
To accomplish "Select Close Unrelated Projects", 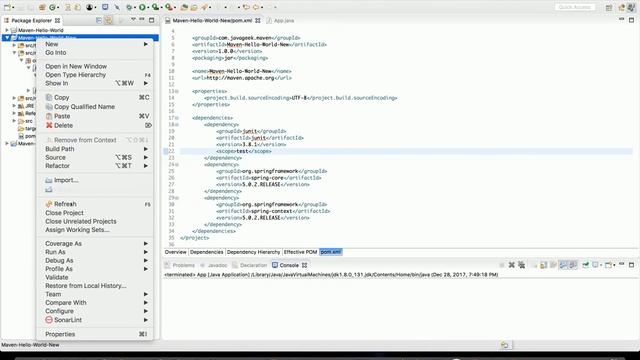I will pos(95,221).
